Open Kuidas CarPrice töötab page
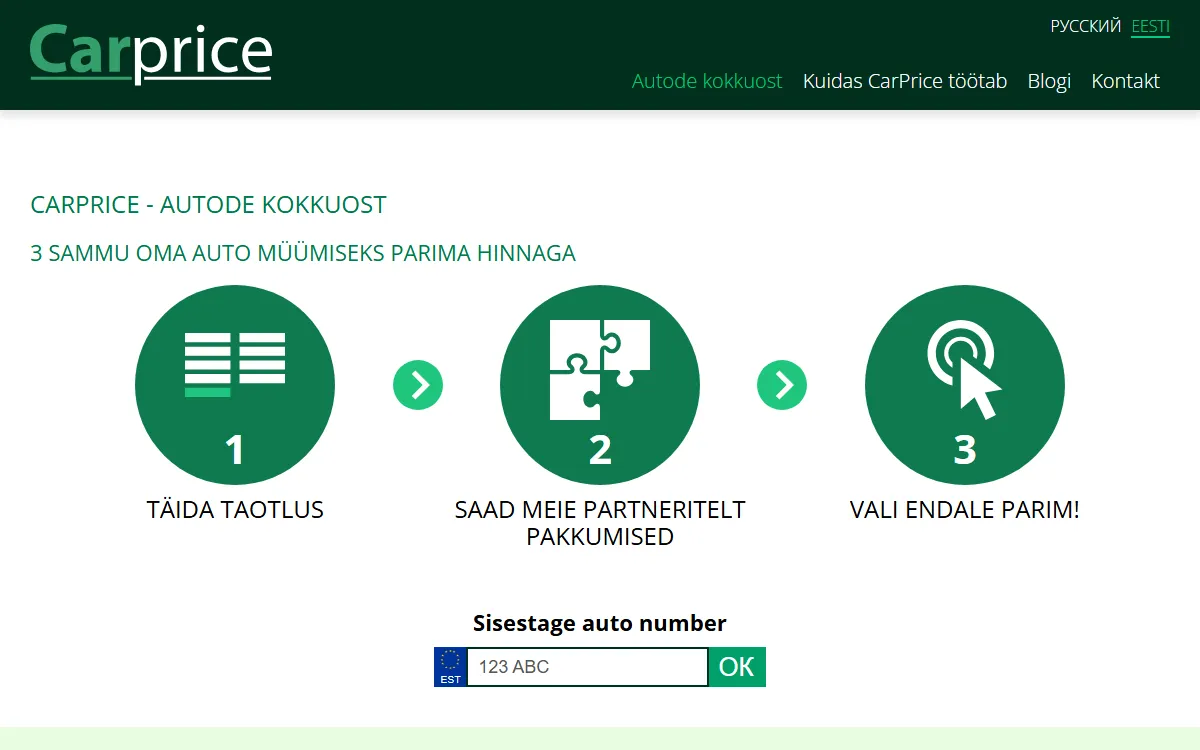This screenshot has width=1200, height=750. [x=905, y=81]
